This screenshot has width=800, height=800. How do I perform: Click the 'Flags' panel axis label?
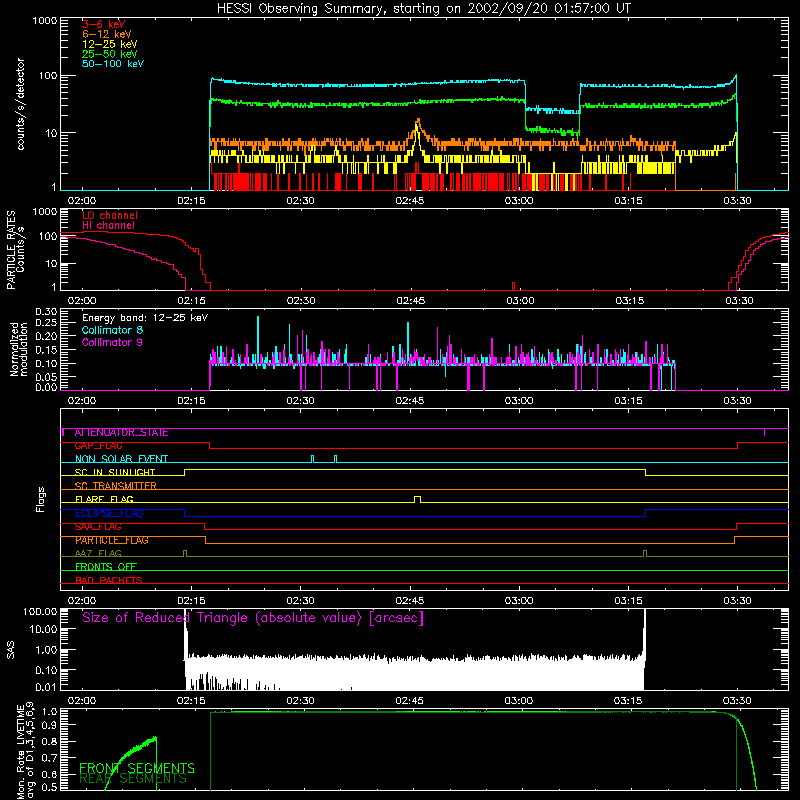click(x=40, y=499)
